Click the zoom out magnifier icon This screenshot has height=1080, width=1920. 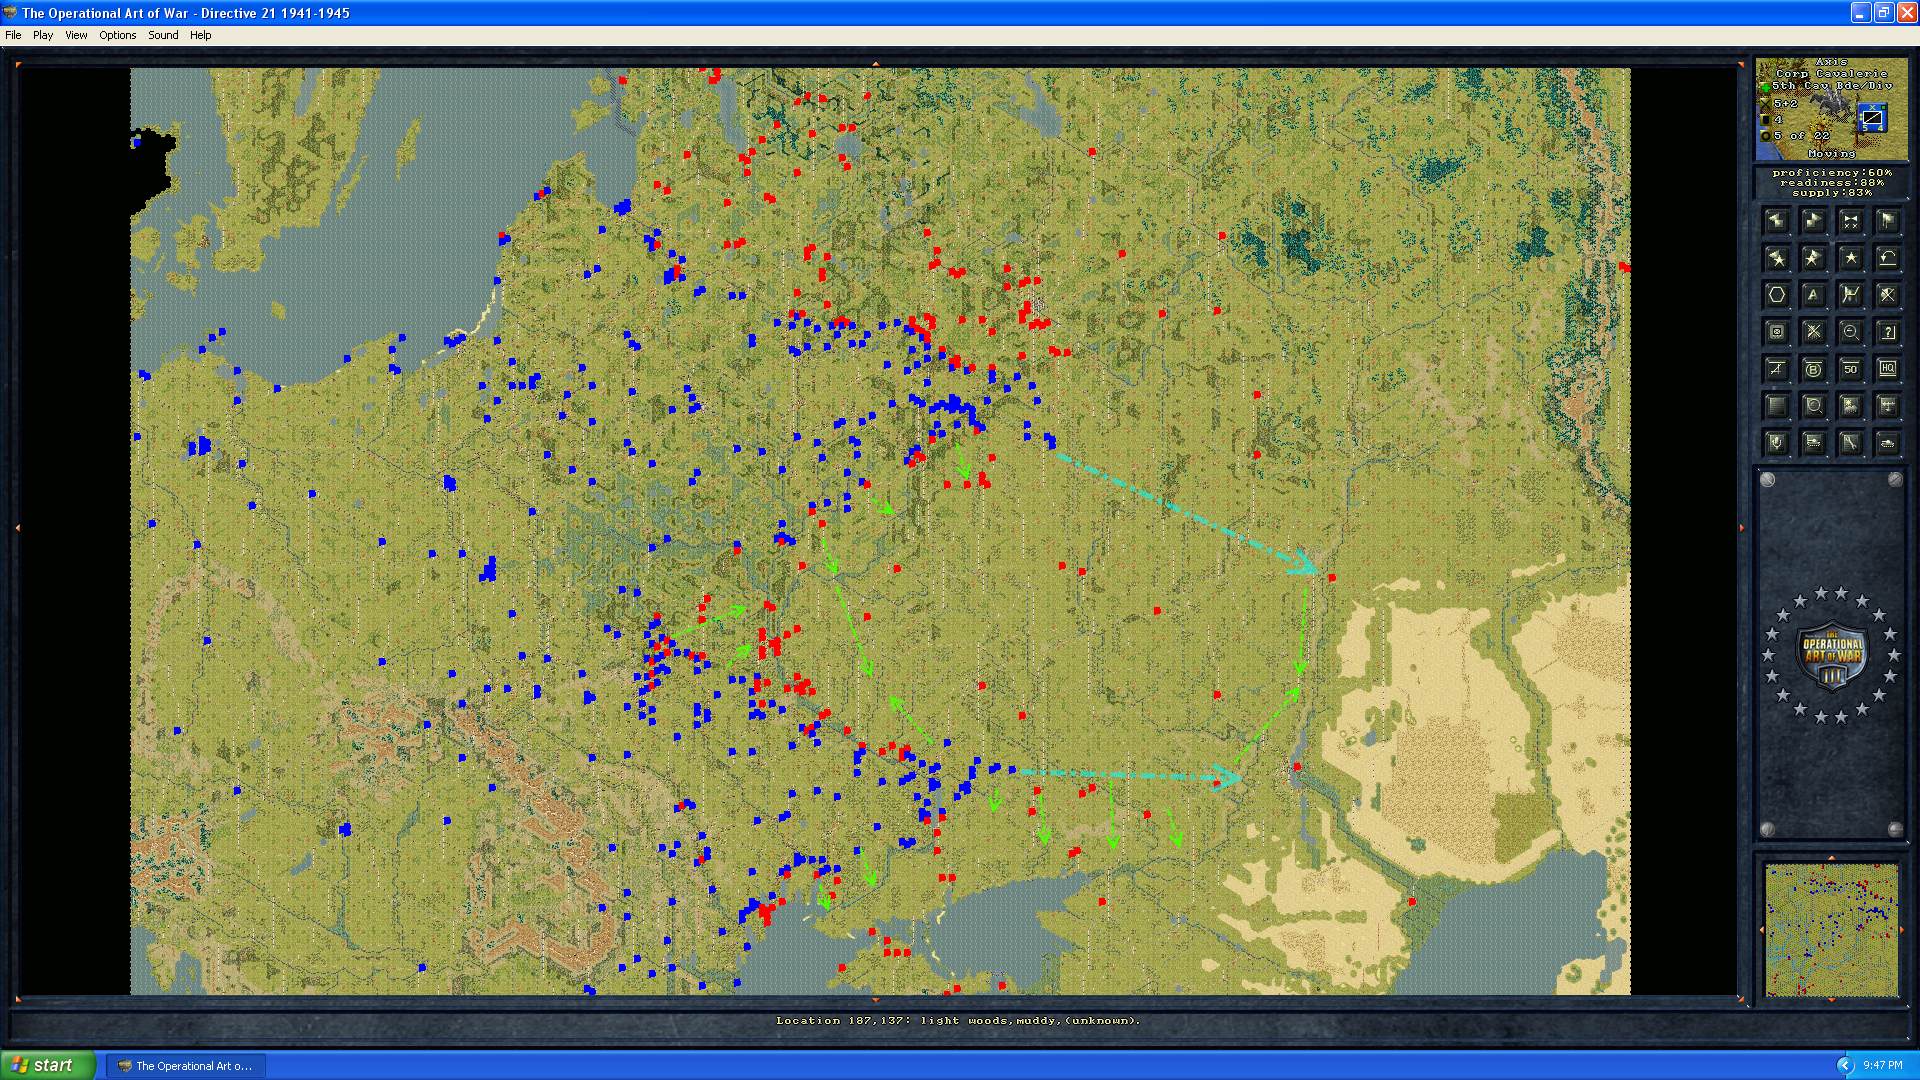[1851, 332]
